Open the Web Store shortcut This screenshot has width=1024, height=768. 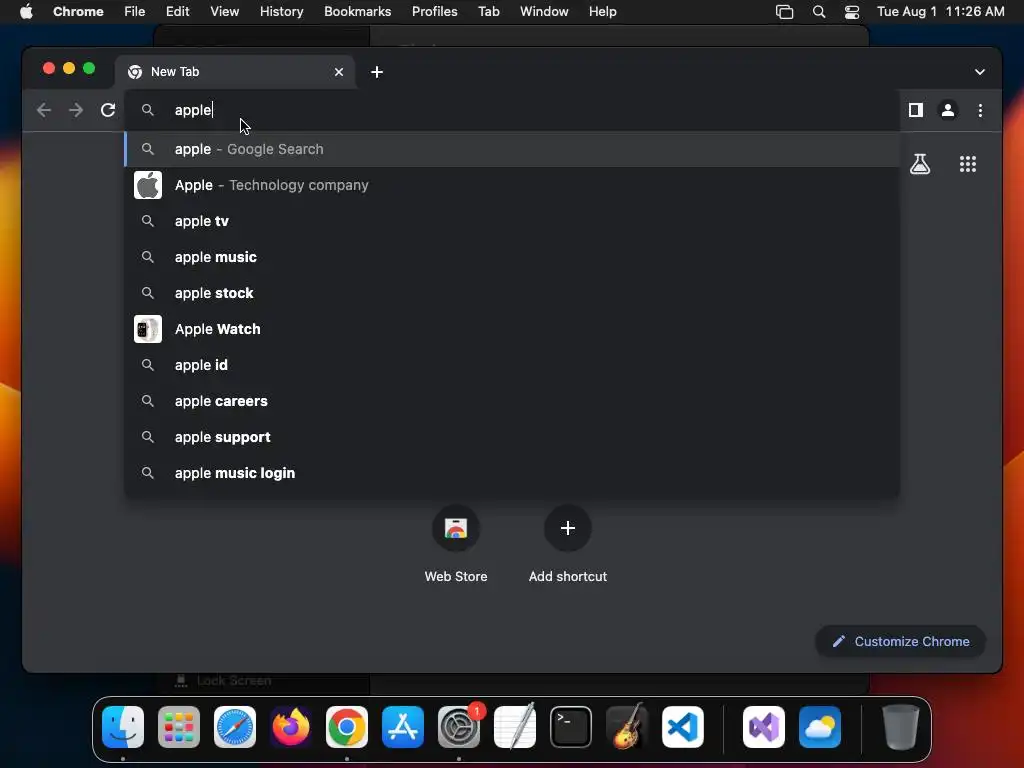tap(456, 544)
